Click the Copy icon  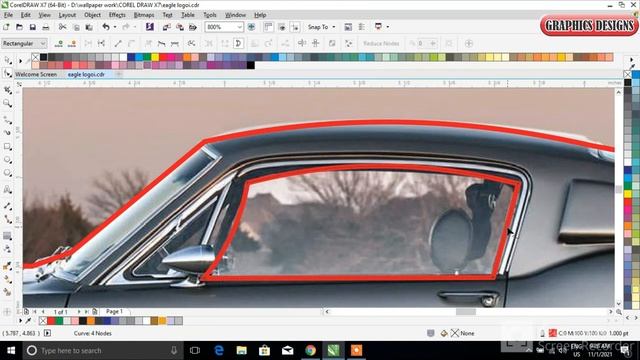click(76, 27)
